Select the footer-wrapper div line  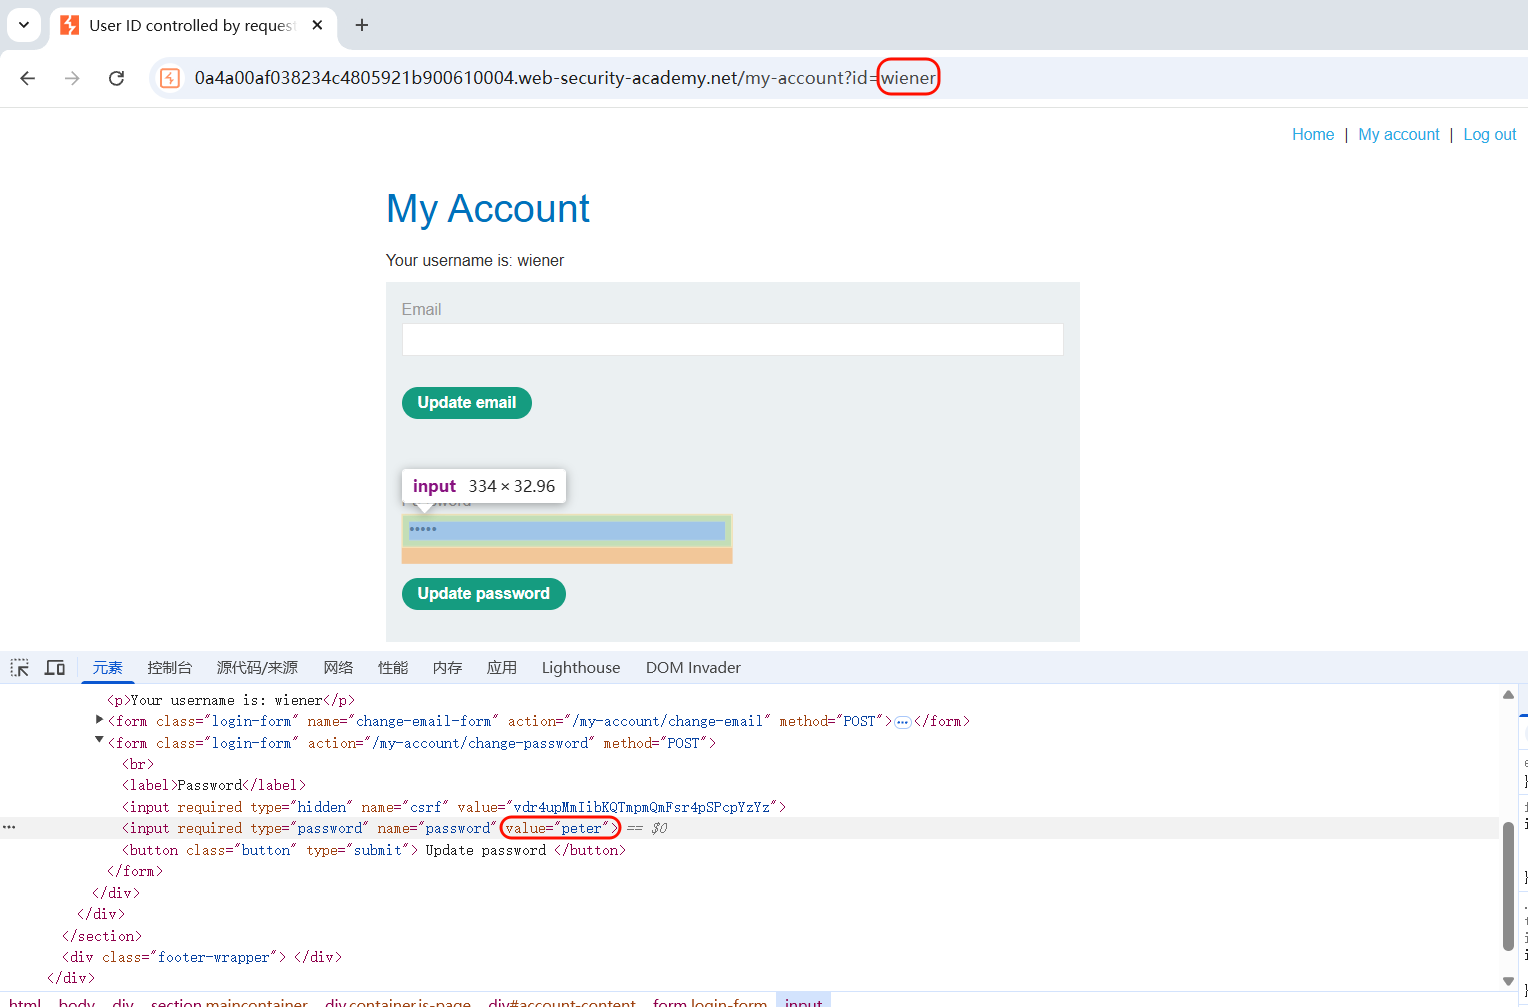(201, 957)
